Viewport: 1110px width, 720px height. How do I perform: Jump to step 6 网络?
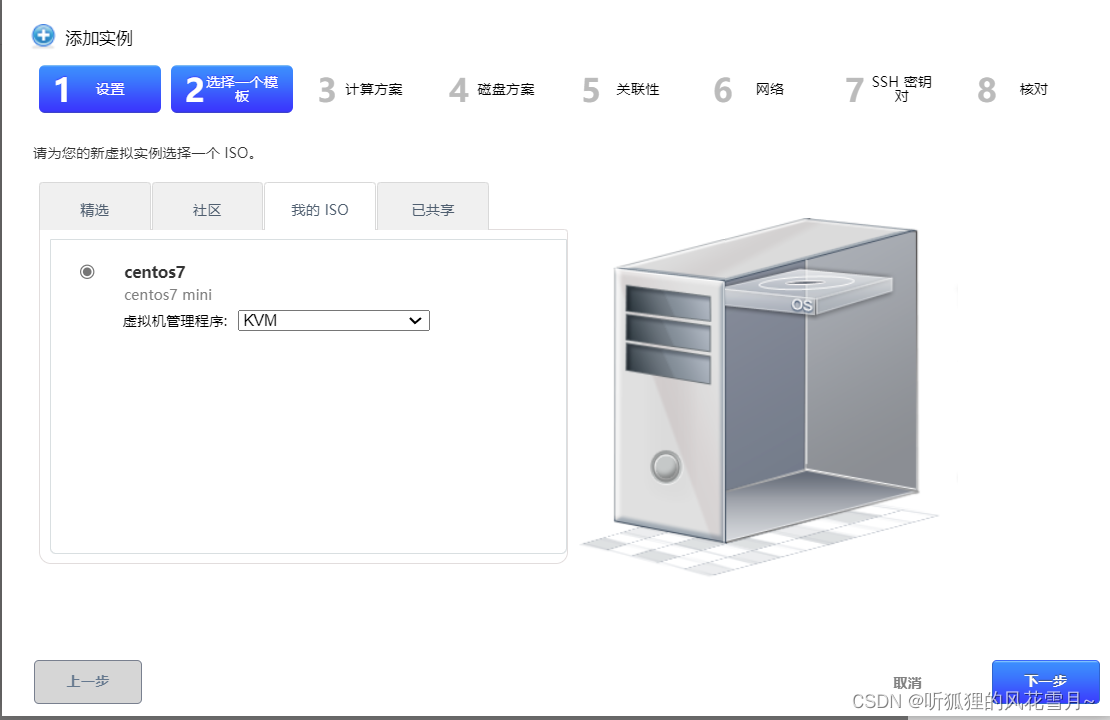[750, 90]
